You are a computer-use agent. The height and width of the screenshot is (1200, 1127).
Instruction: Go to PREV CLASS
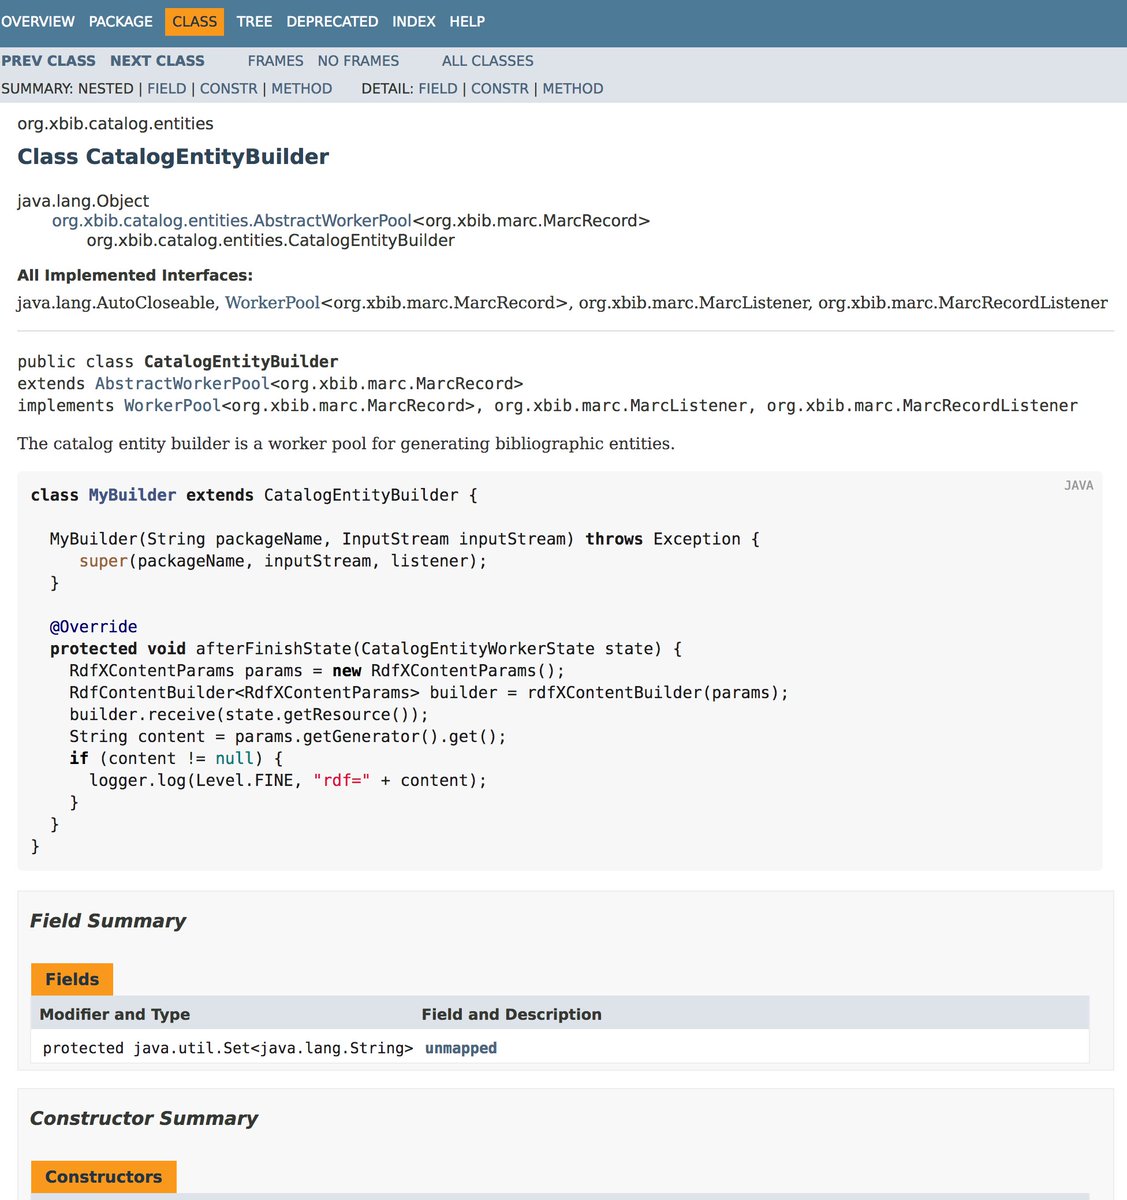[x=49, y=61]
